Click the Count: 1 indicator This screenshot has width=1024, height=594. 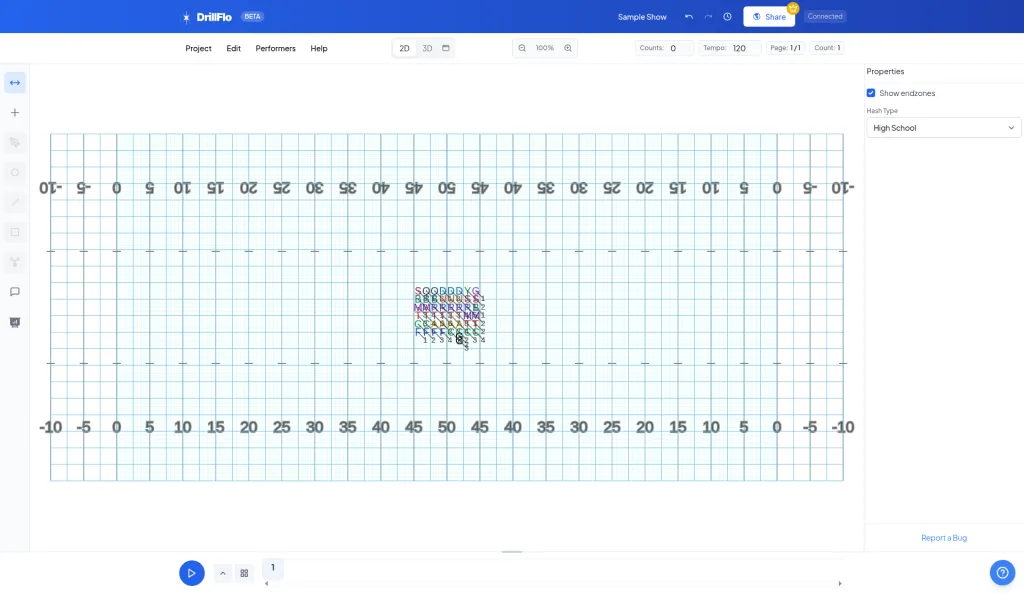tap(827, 48)
